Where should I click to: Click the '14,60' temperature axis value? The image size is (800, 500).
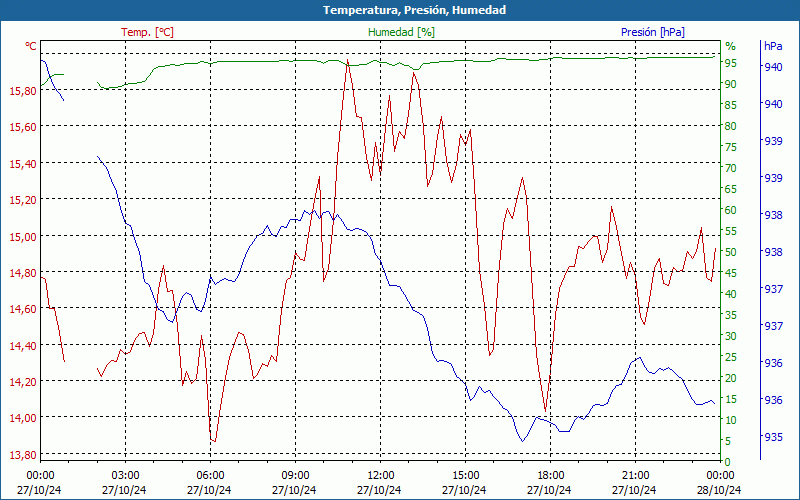(x=22, y=309)
